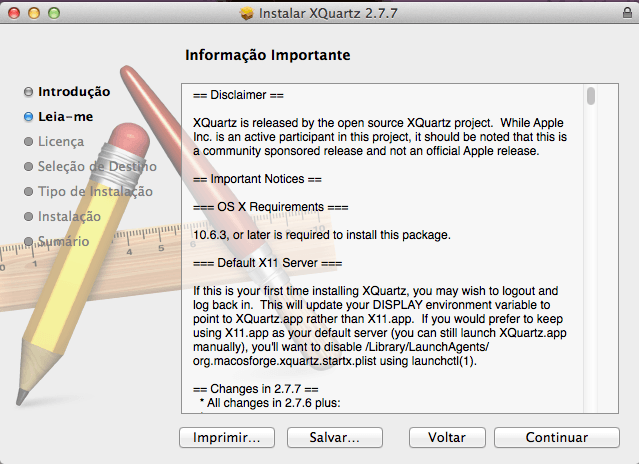
Task: Click the grey bullet beside Licença
Action: (x=28, y=141)
